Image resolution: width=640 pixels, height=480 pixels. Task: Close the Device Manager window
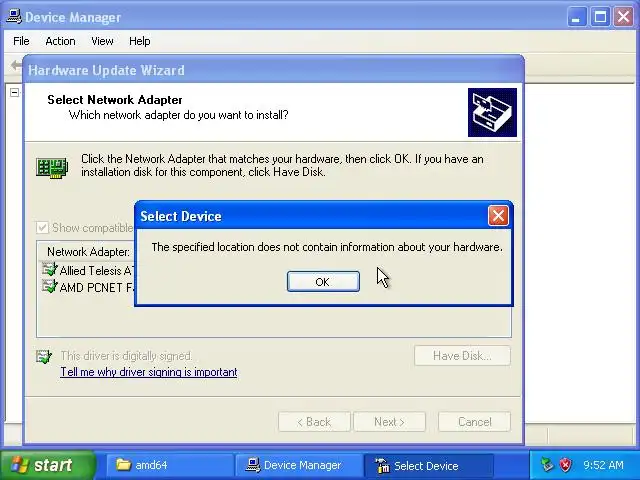[x=623, y=17]
